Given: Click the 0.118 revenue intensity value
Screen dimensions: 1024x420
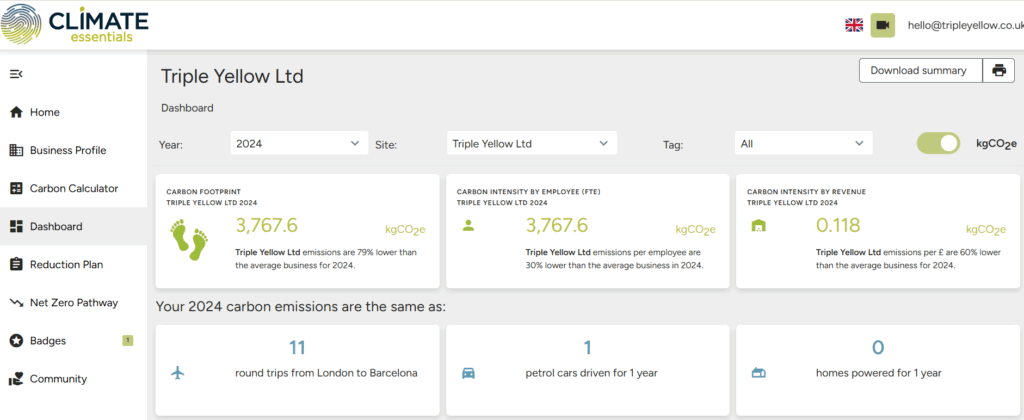Looking at the screenshot, I should click(838, 225).
